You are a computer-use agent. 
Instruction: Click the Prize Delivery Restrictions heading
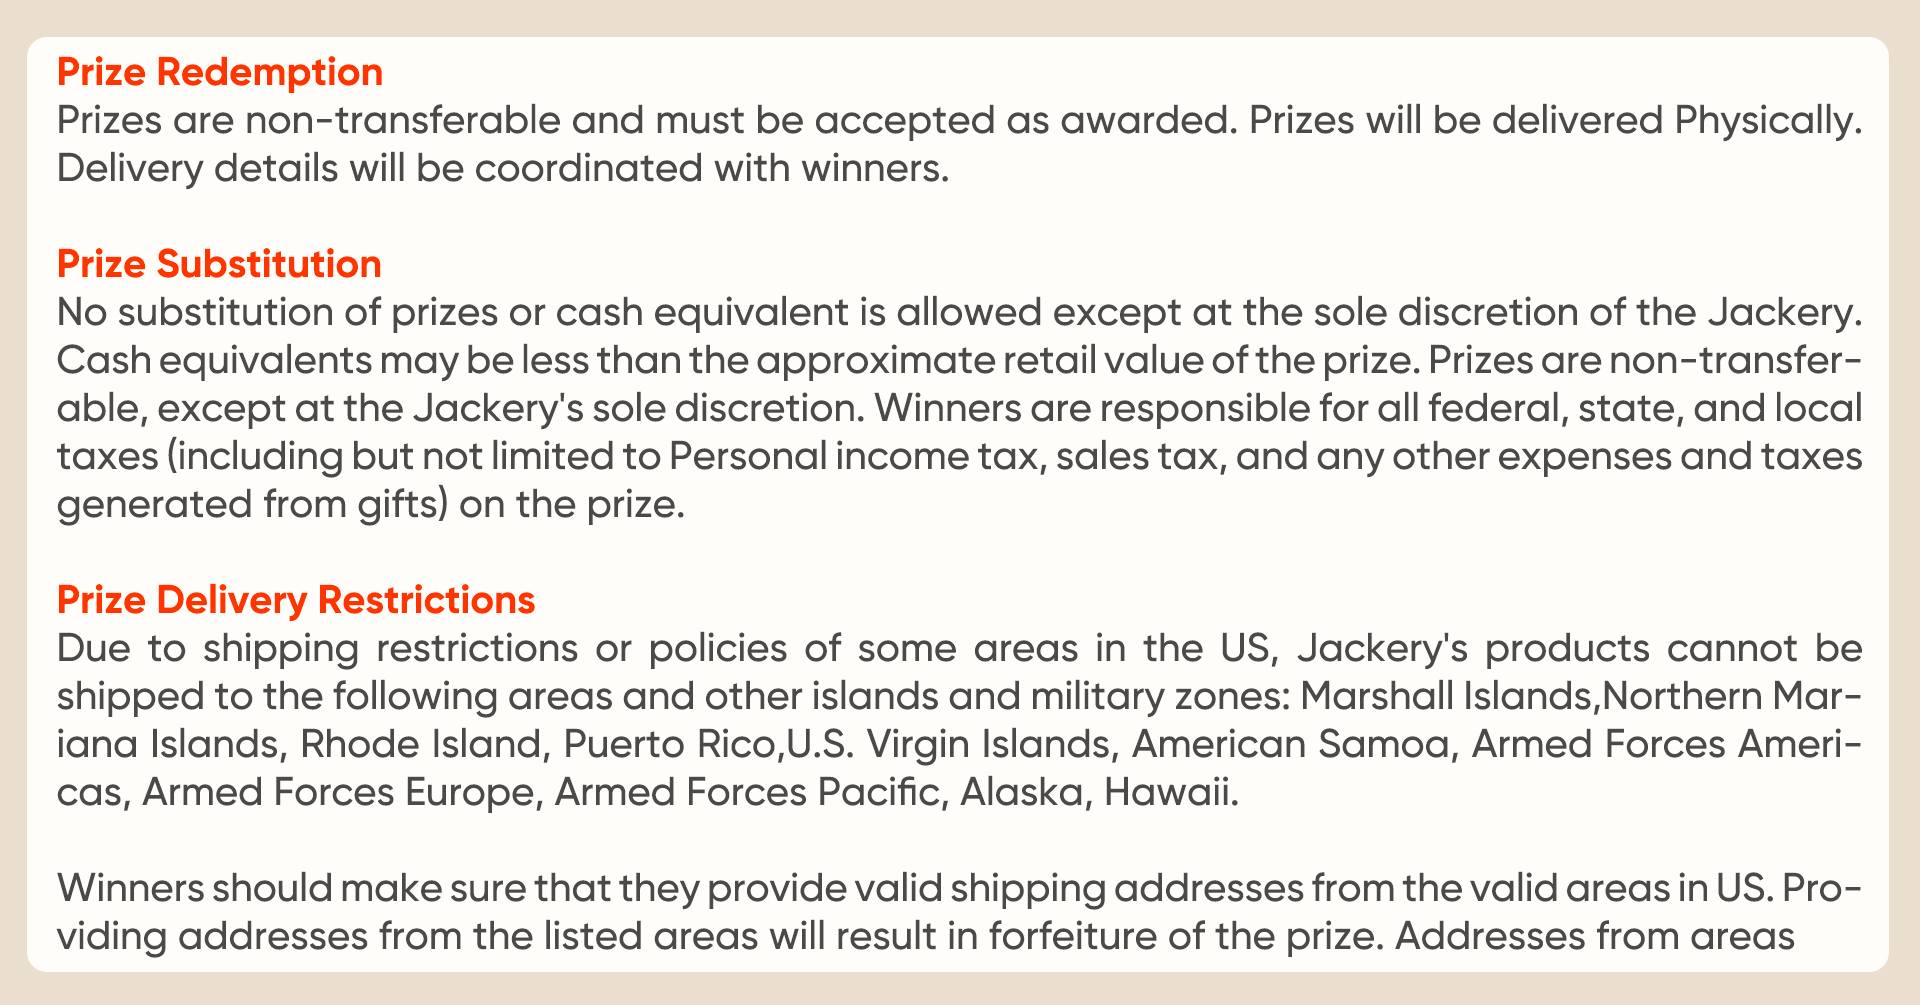tap(296, 600)
